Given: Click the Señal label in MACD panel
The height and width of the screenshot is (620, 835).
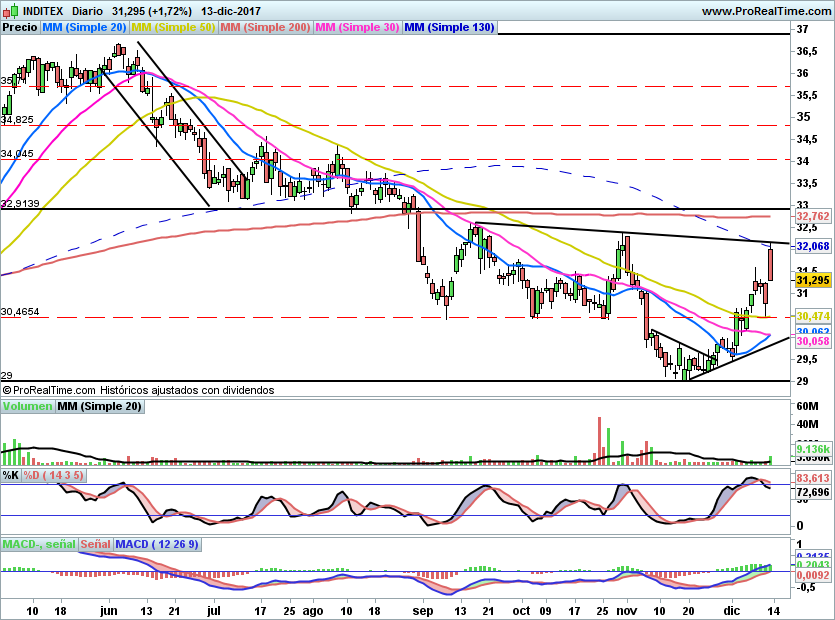Looking at the screenshot, I should pos(96,544).
